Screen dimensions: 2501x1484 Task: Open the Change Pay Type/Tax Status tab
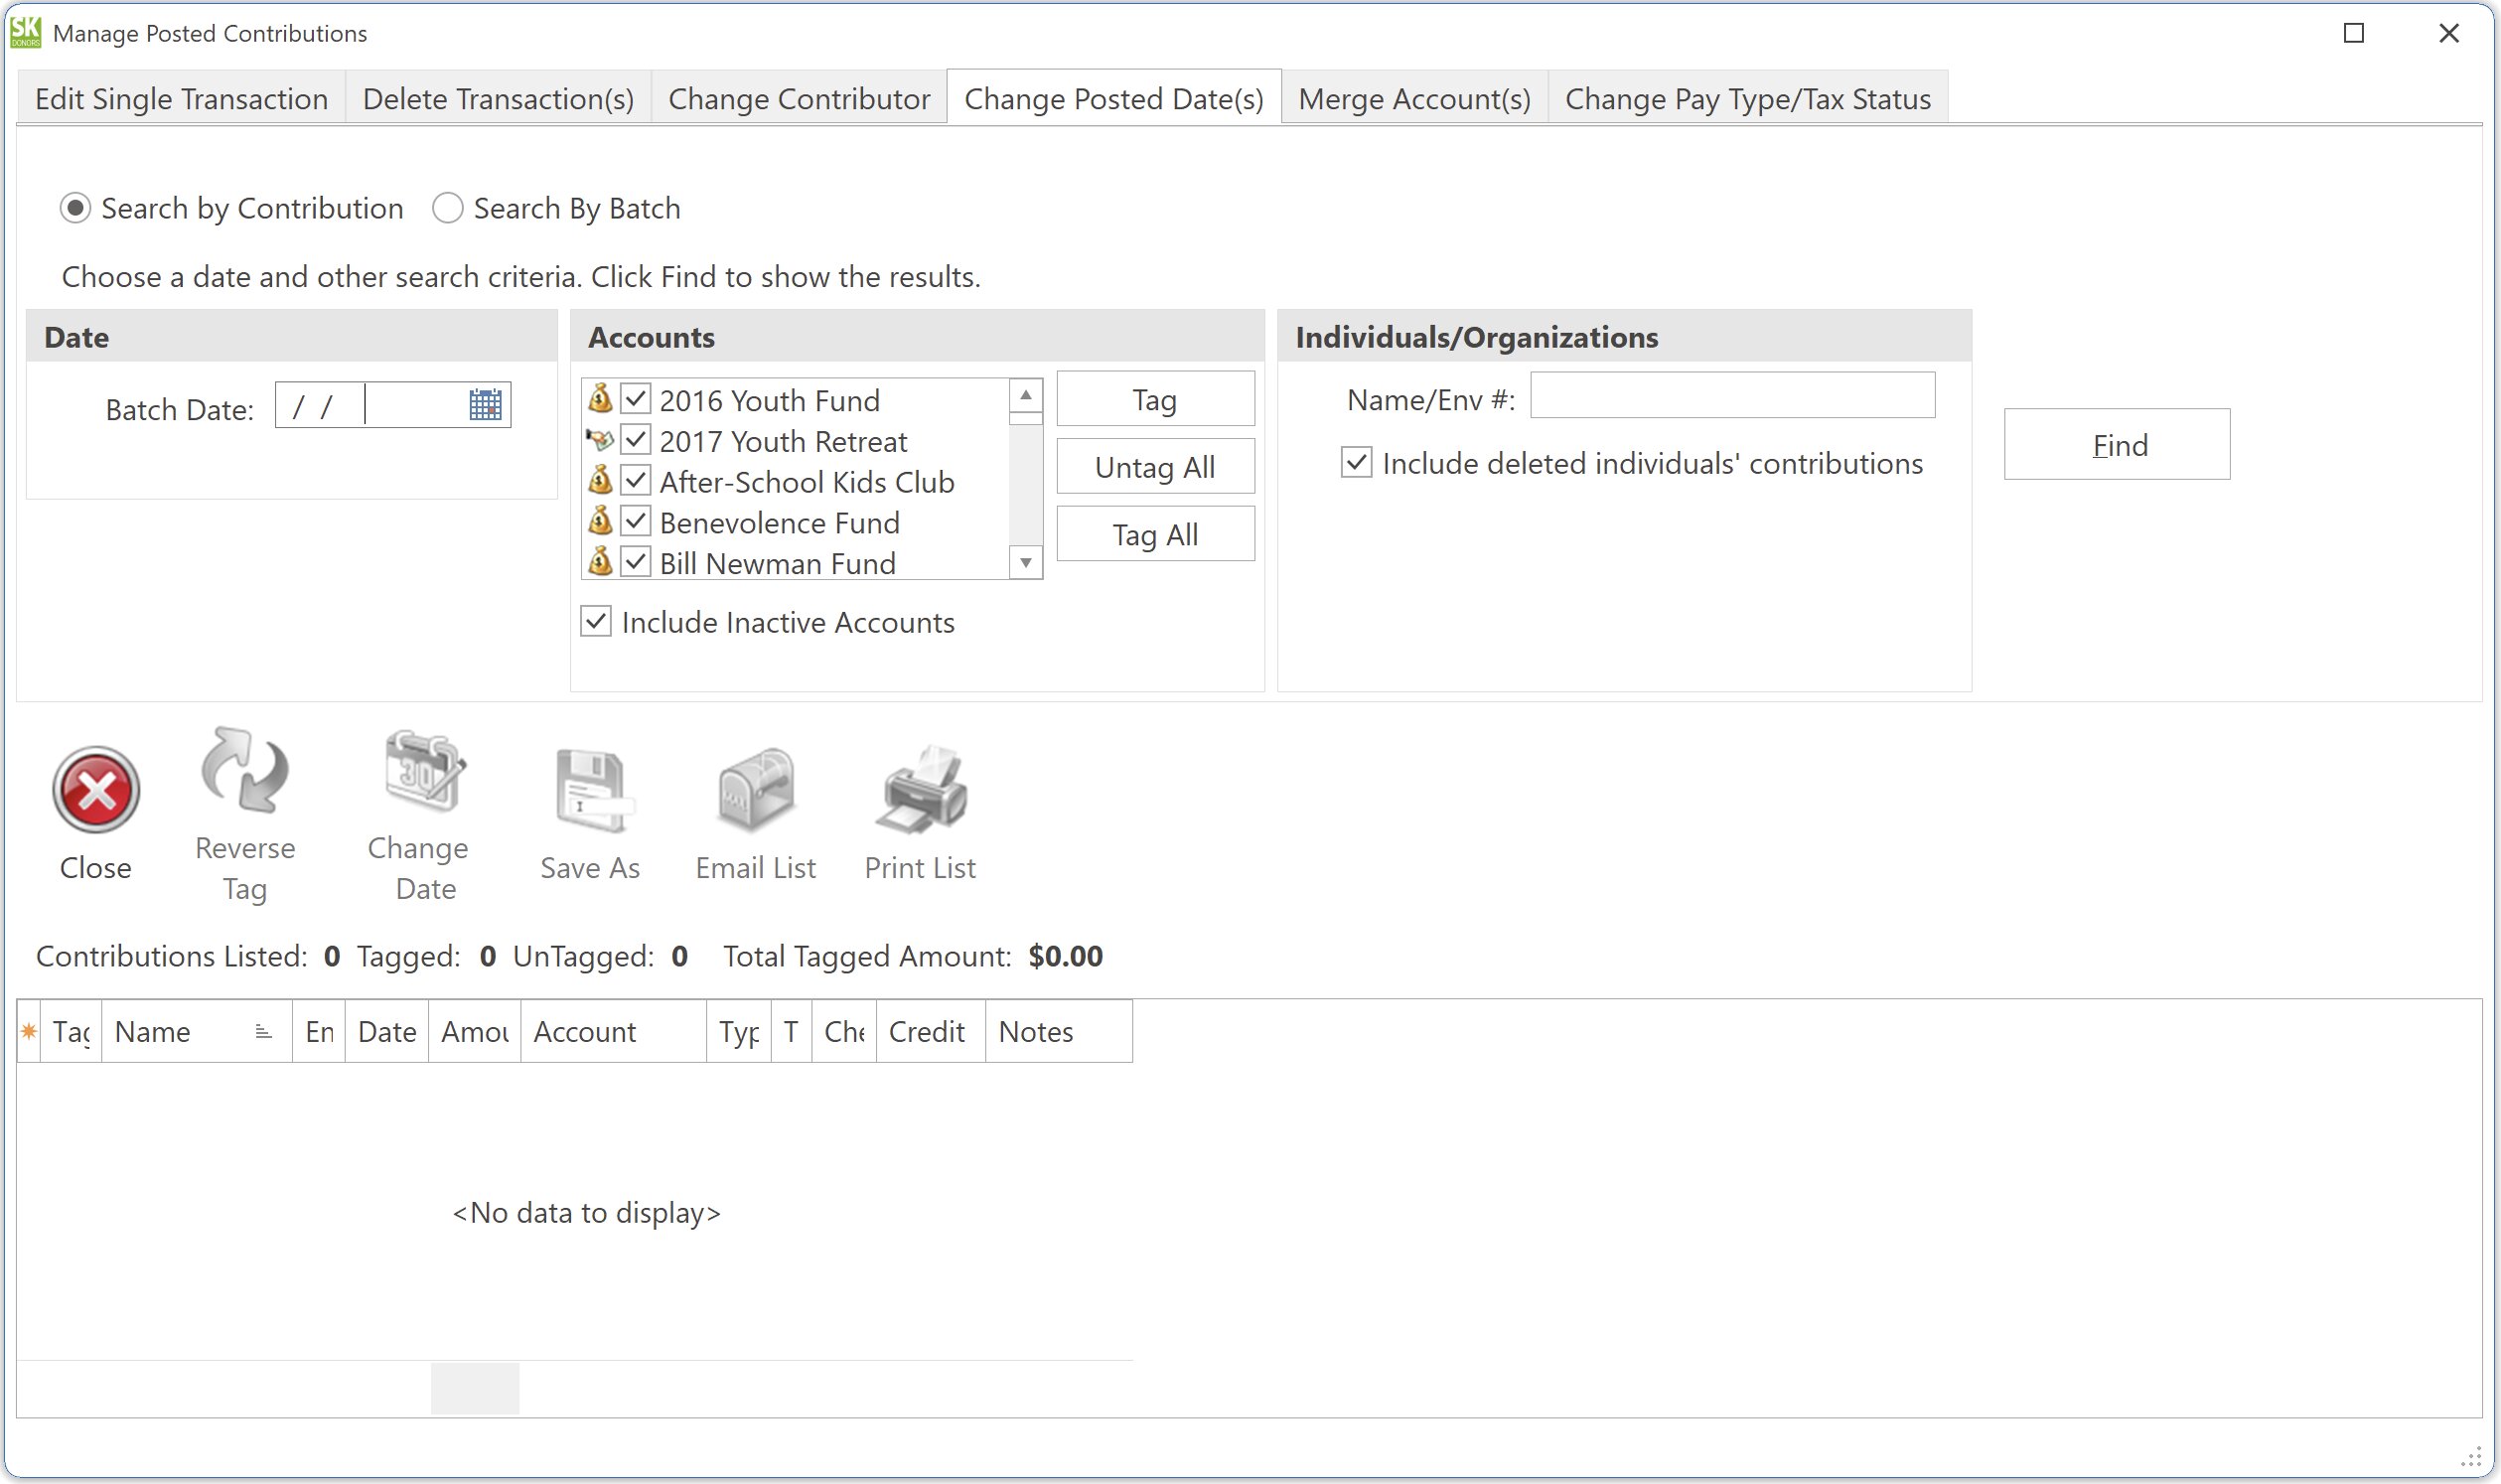pyautogui.click(x=1747, y=98)
